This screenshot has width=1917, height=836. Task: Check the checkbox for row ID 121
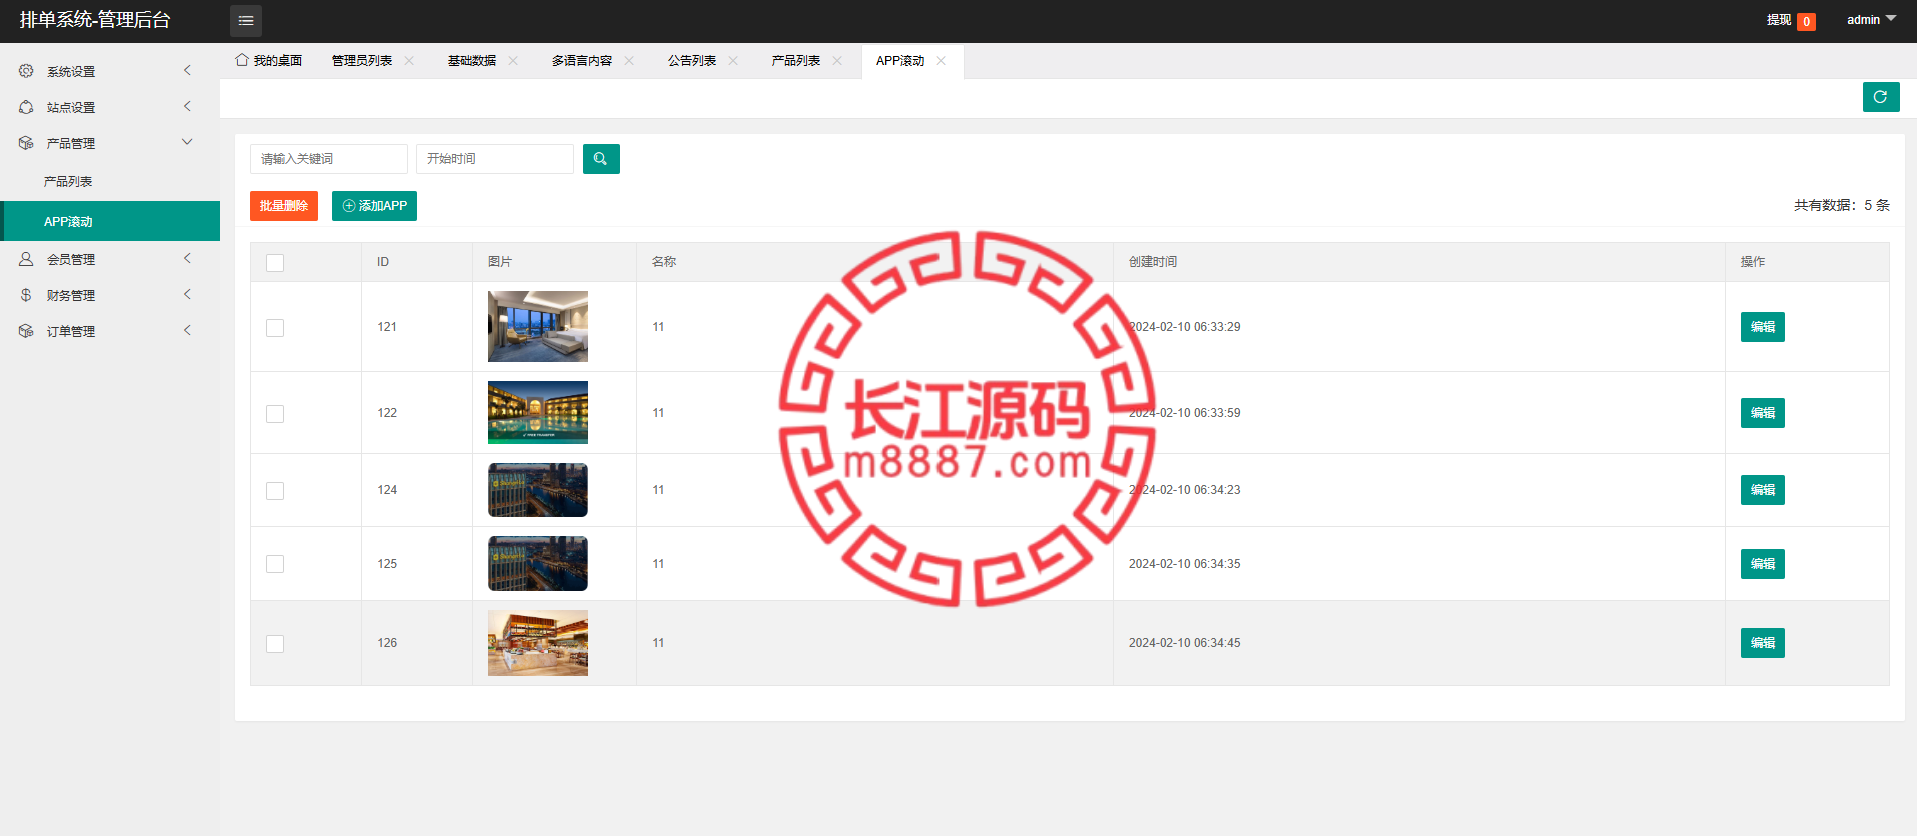275,328
